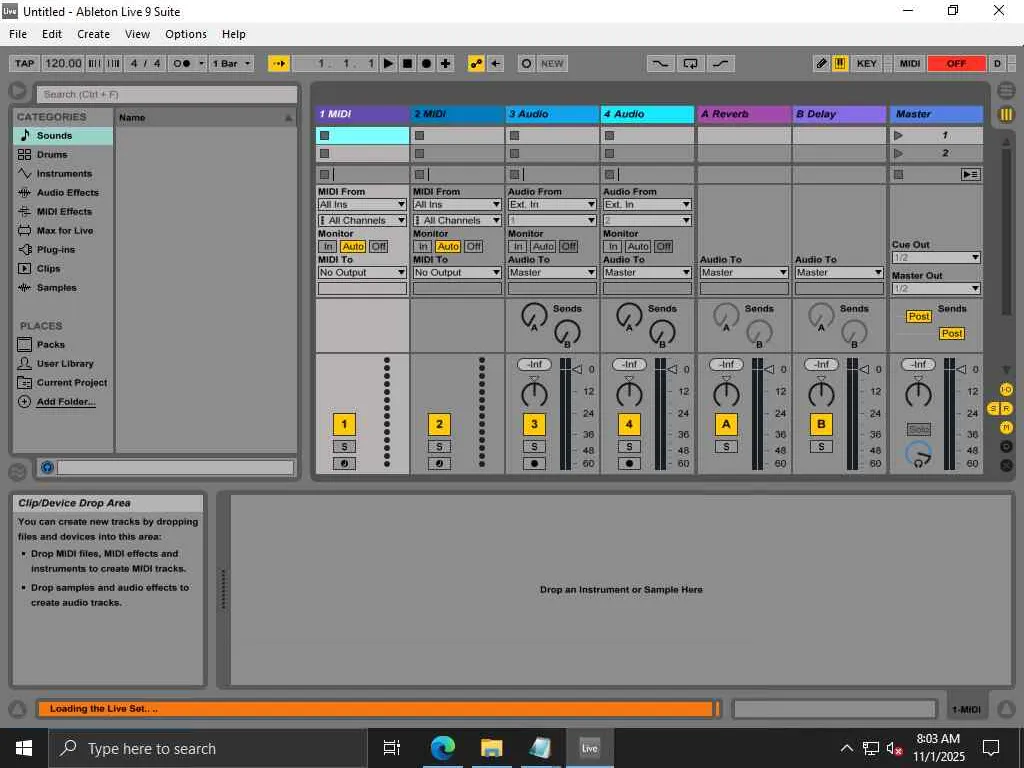The width and height of the screenshot is (1024, 768).
Task: Open User Library in Places
Action: pos(65,364)
